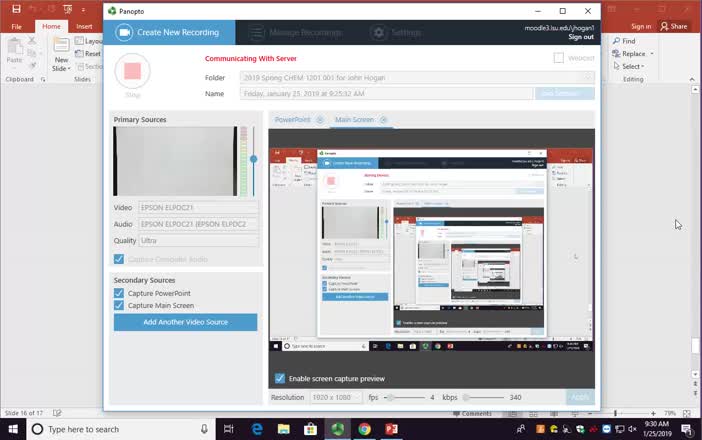Close the PowerPoint source tab icon
Image resolution: width=702 pixels, height=440 pixels.
(320, 120)
